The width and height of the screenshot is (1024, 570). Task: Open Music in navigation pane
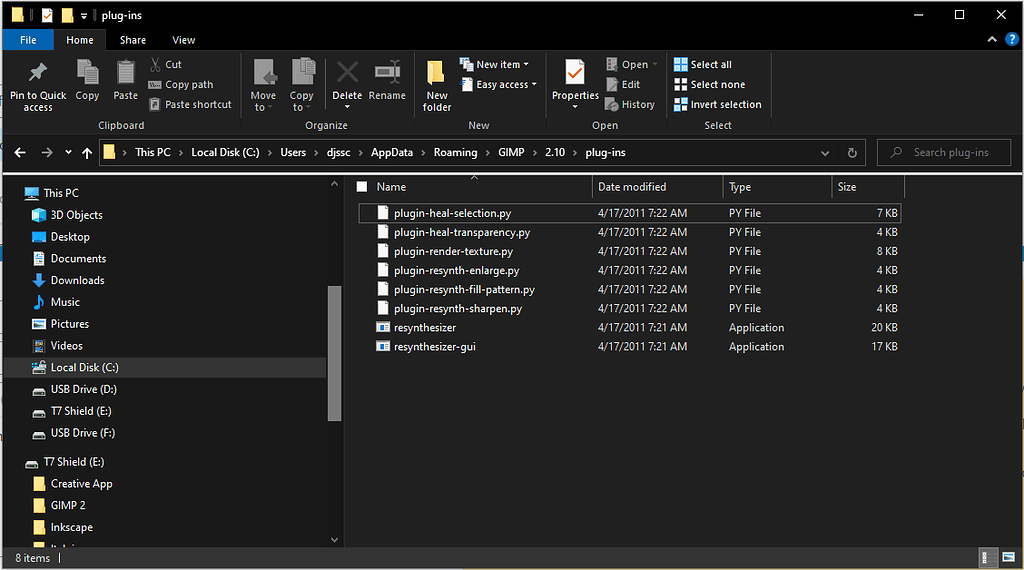tap(56, 302)
